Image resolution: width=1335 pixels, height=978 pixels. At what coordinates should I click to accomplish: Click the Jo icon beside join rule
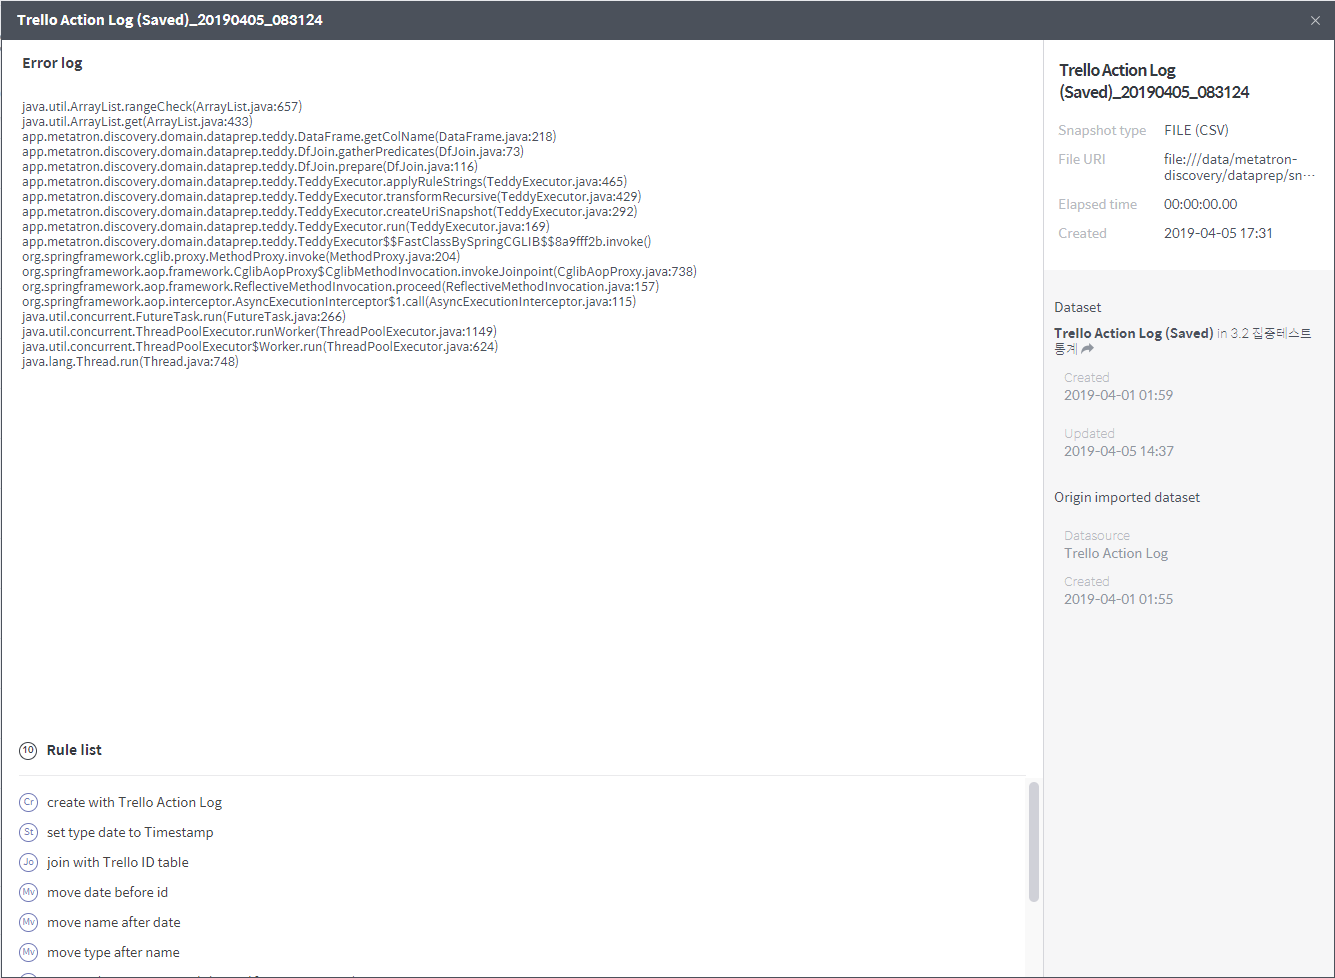(29, 862)
